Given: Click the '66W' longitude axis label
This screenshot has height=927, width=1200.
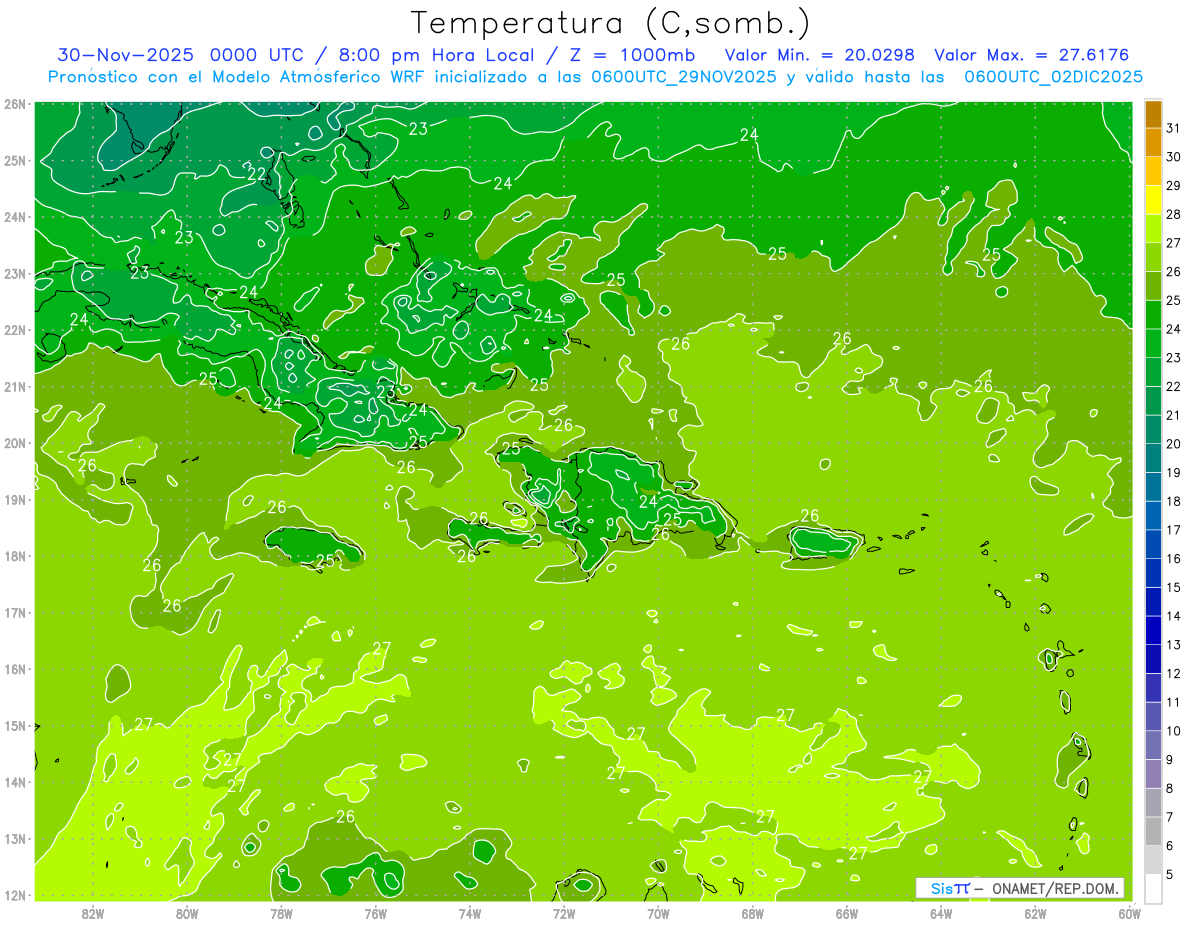Looking at the screenshot, I should 847,913.
